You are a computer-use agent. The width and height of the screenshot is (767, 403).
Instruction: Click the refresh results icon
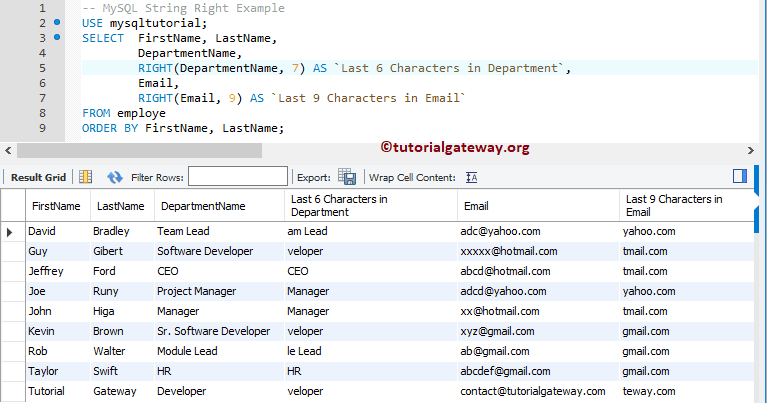115,177
